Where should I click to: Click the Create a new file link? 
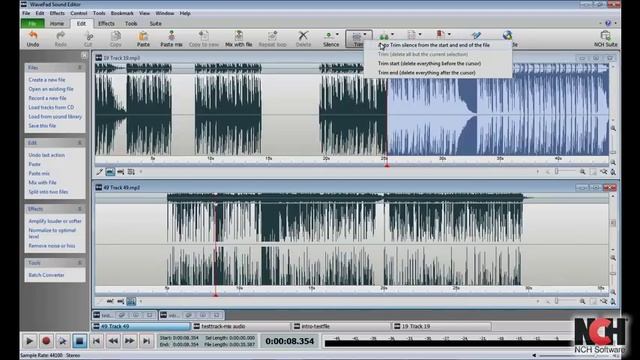coord(47,80)
